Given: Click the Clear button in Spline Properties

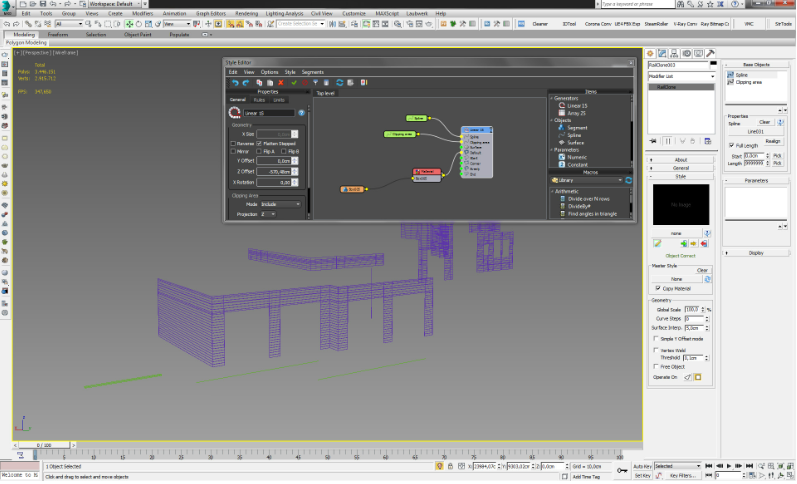Looking at the screenshot, I should (764, 122).
